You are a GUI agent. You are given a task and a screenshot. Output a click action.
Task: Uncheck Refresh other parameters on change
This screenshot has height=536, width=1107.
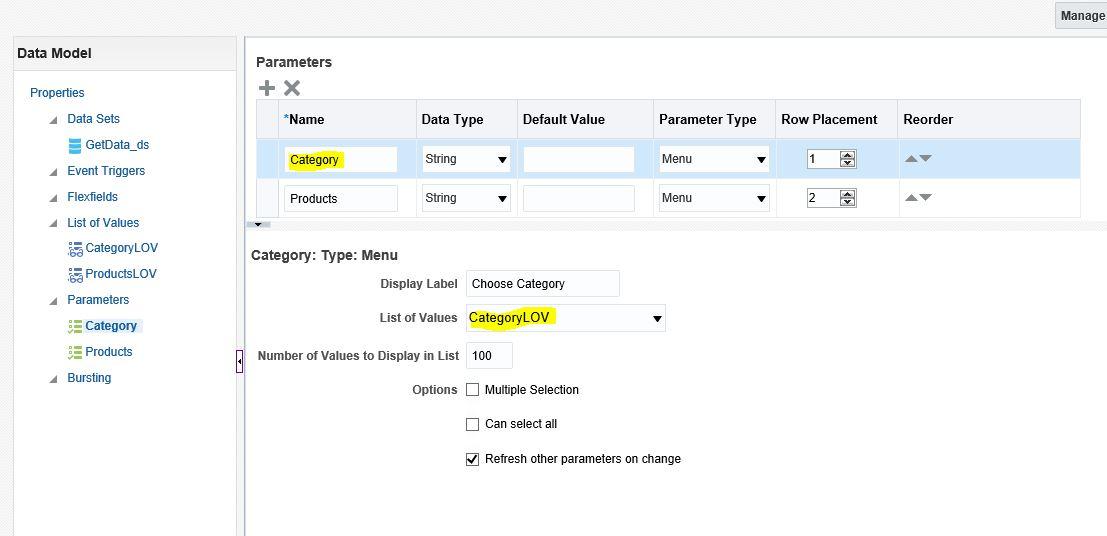point(472,459)
